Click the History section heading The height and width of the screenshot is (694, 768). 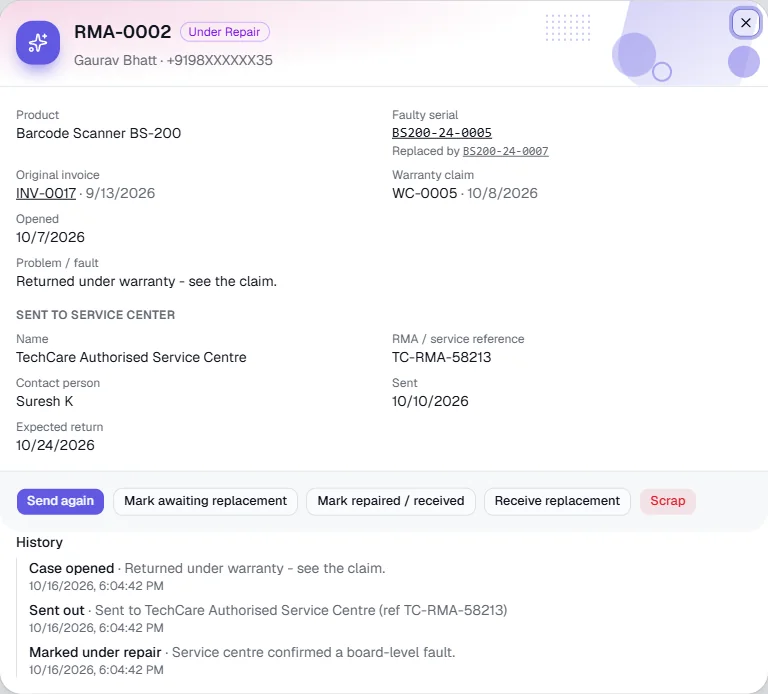pos(40,542)
